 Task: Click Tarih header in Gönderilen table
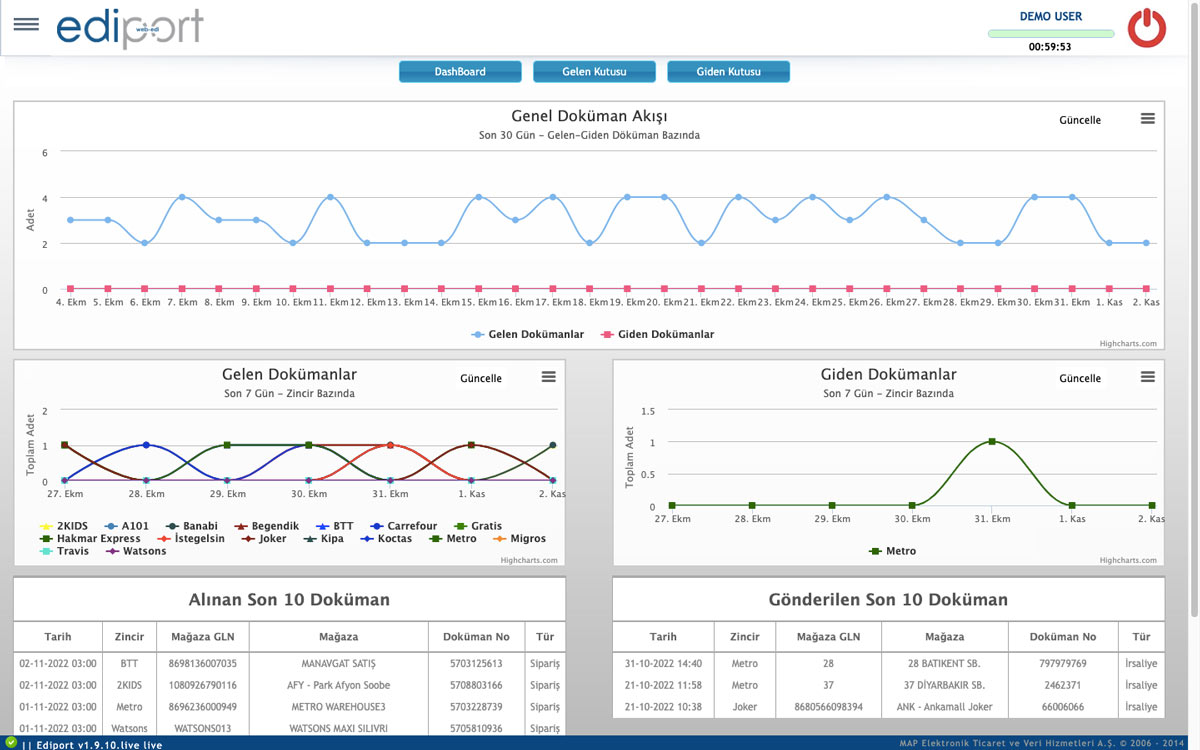(663, 637)
